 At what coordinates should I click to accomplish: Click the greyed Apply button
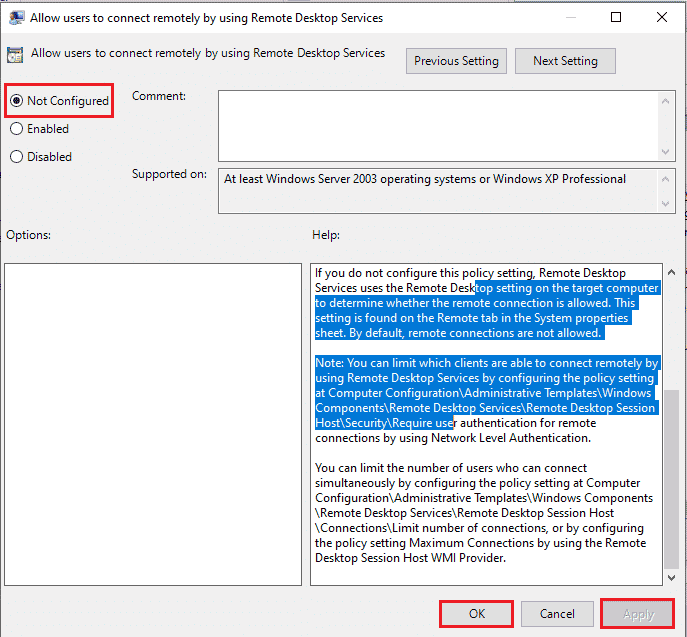tap(637, 614)
